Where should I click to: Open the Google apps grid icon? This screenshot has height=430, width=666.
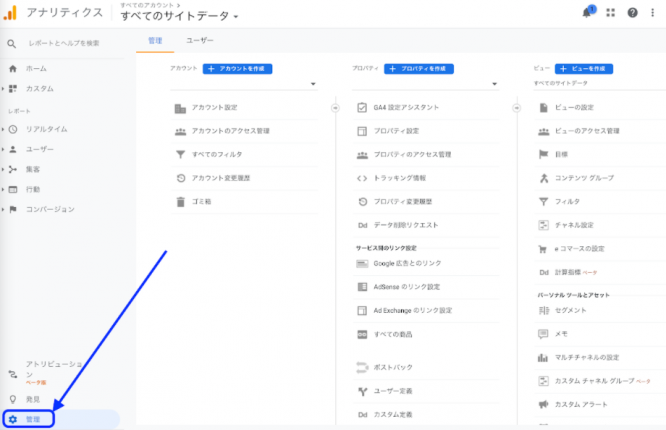611,13
